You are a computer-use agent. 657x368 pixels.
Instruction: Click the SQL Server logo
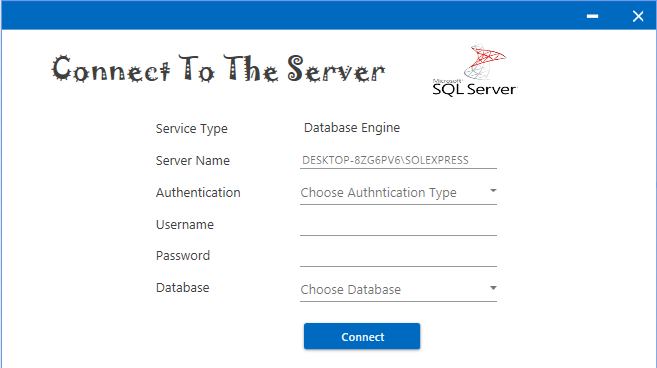(475, 70)
